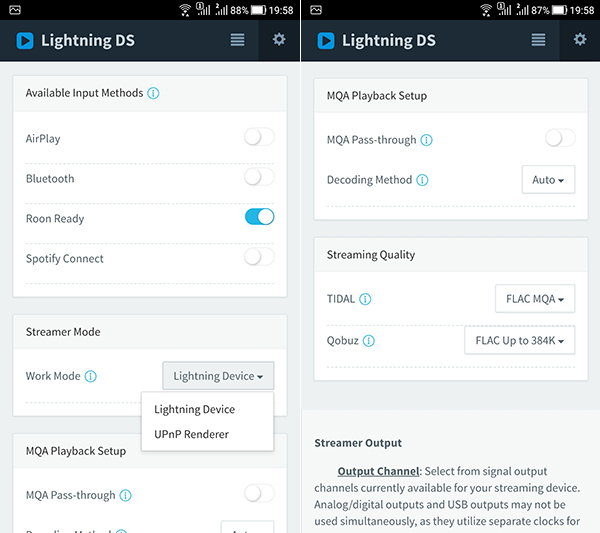Enable Spotify Connect switch
The image size is (600, 533).
pos(259,257)
